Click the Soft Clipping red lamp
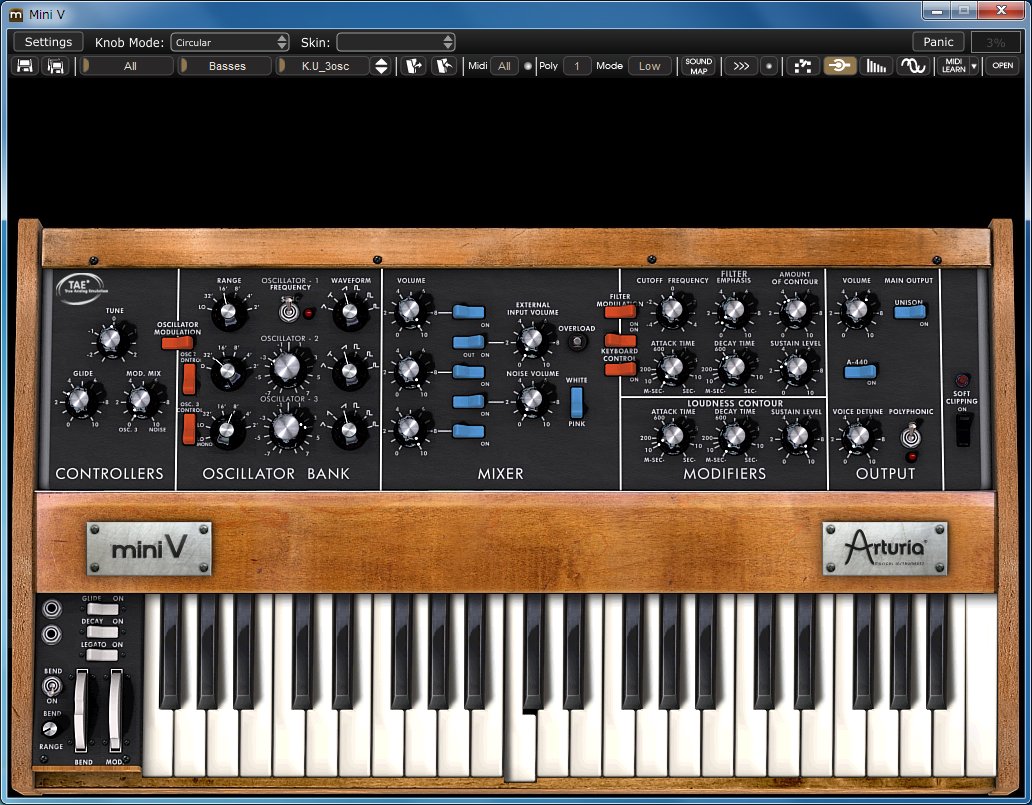The height and width of the screenshot is (805, 1032). (962, 380)
